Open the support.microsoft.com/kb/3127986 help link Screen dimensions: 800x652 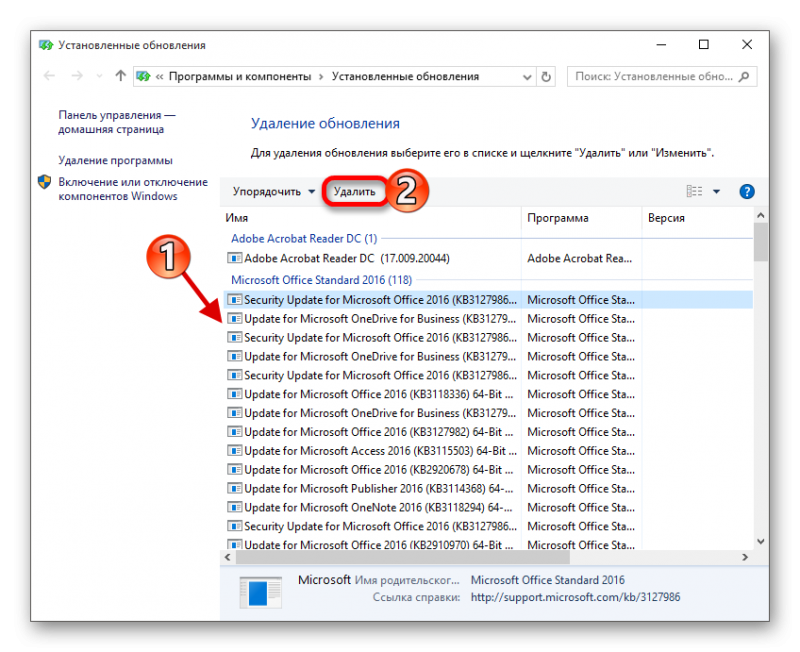pos(575,597)
